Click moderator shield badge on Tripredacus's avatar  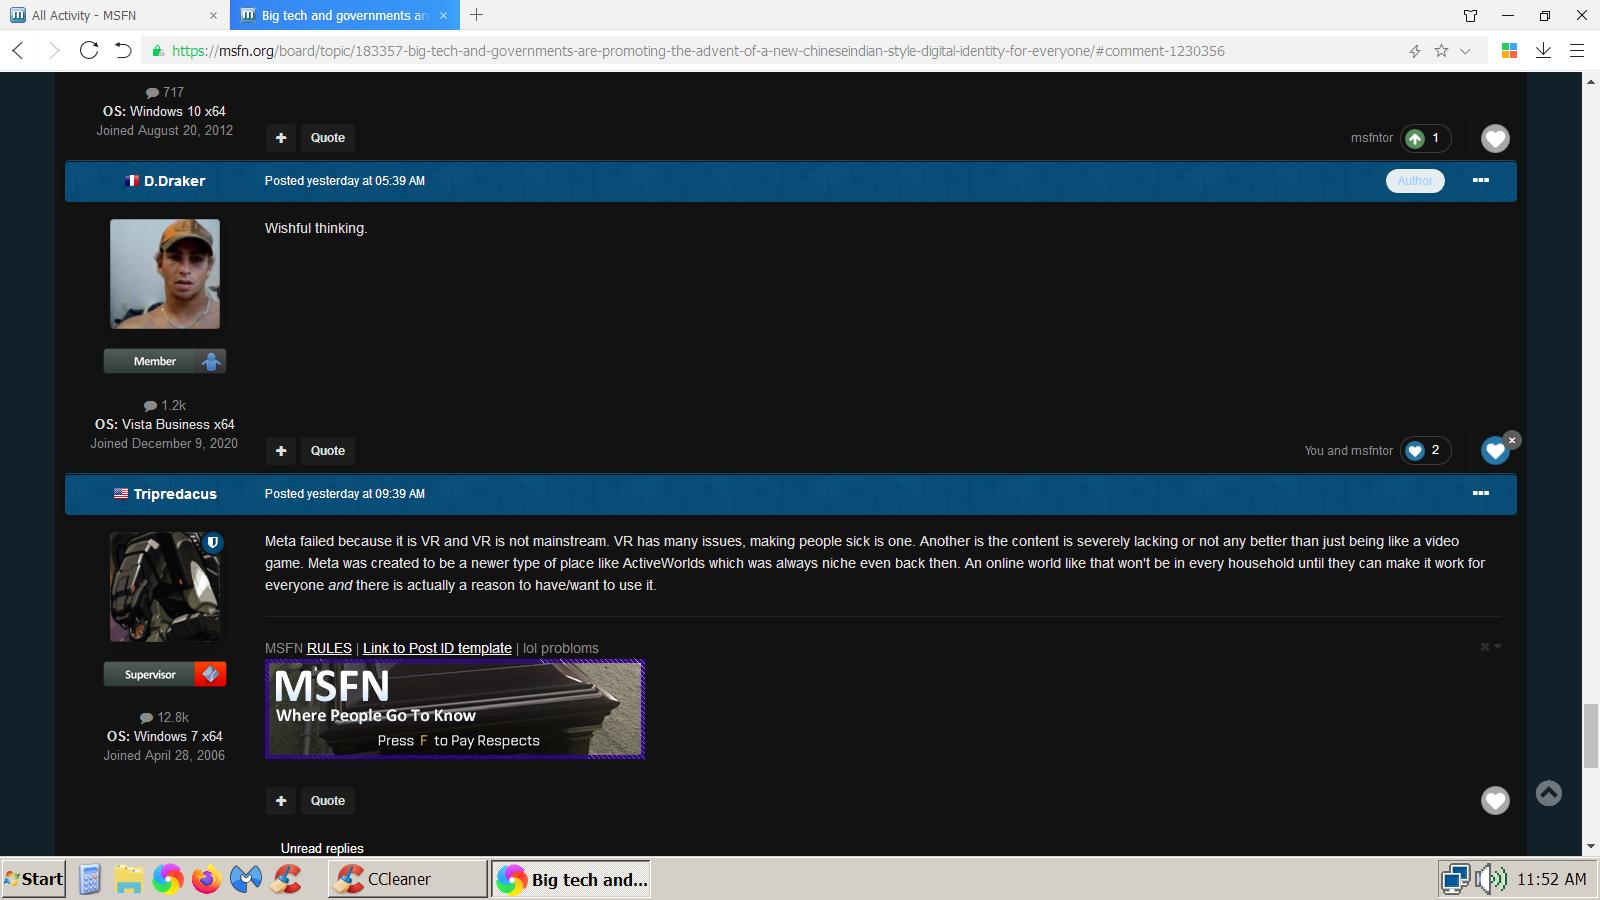point(212,542)
